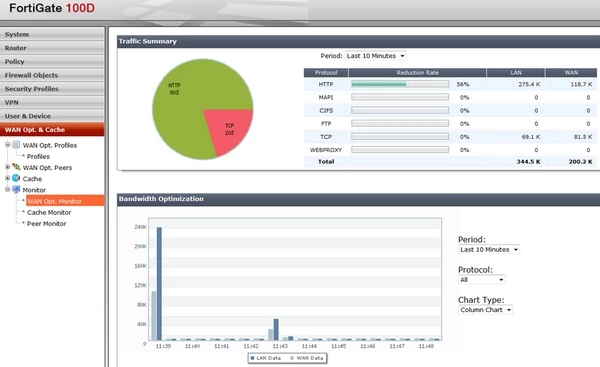Open the Profiles tree item
This screenshot has height=367, width=600.
[38, 157]
